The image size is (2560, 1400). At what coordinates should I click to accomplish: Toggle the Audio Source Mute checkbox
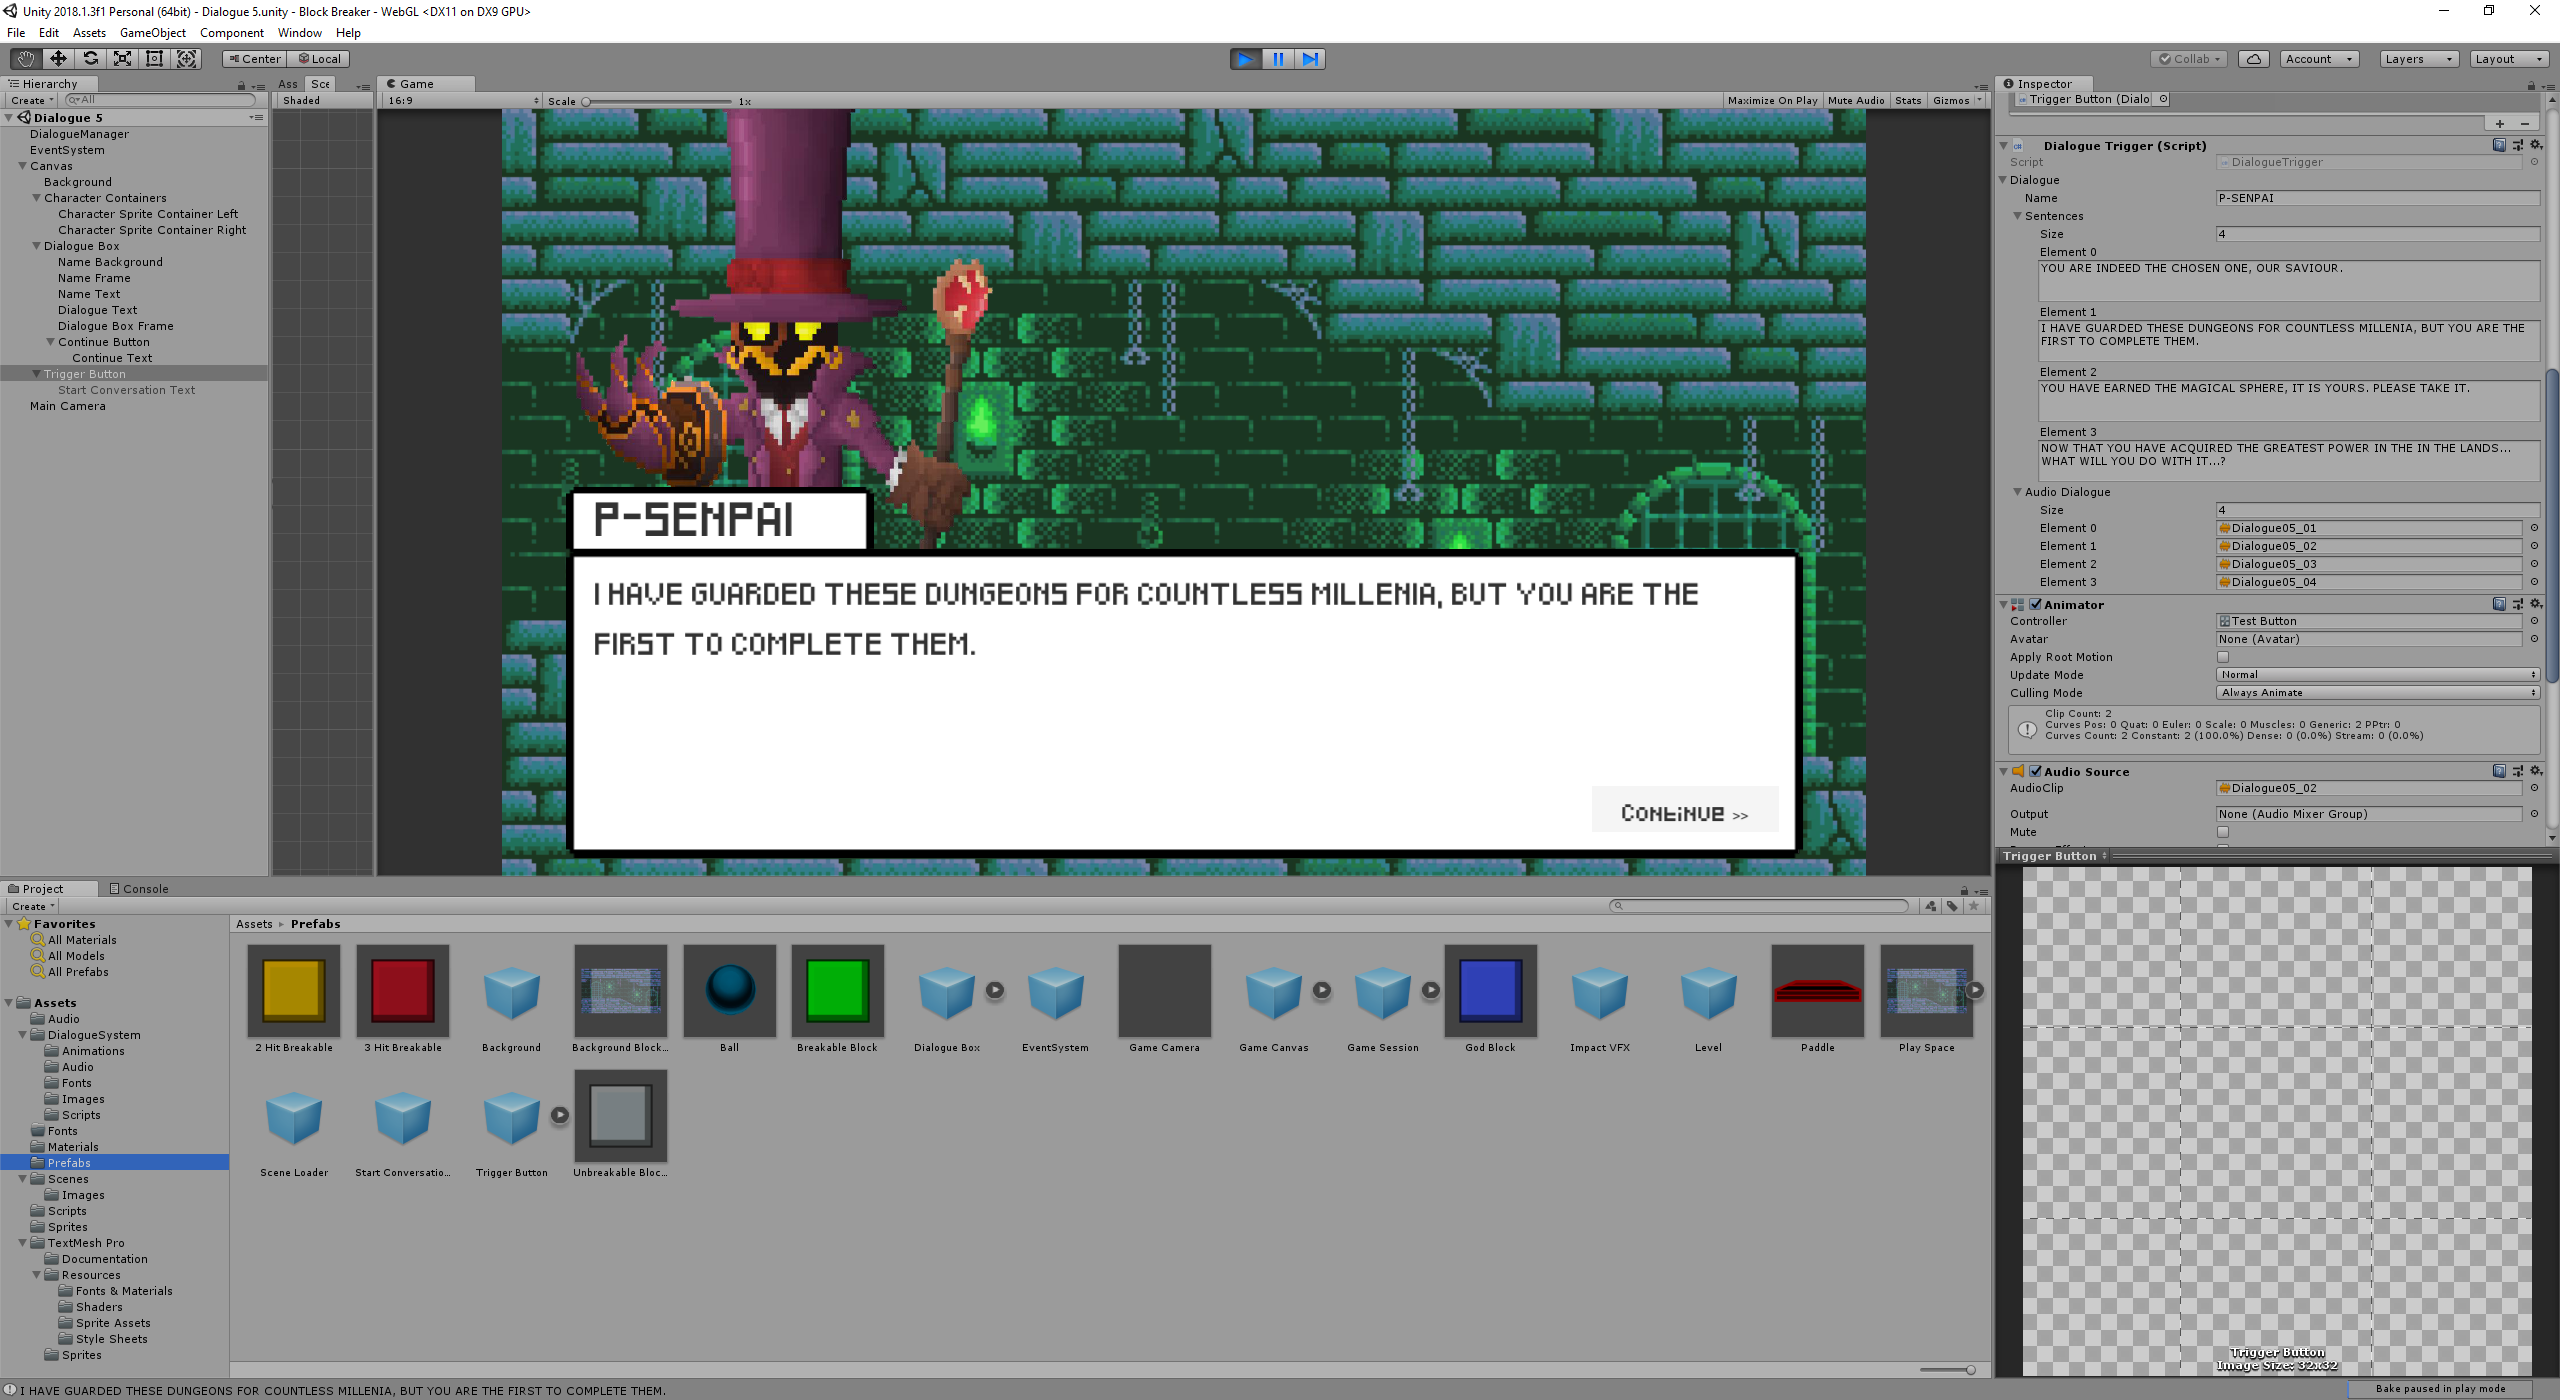click(x=2222, y=832)
